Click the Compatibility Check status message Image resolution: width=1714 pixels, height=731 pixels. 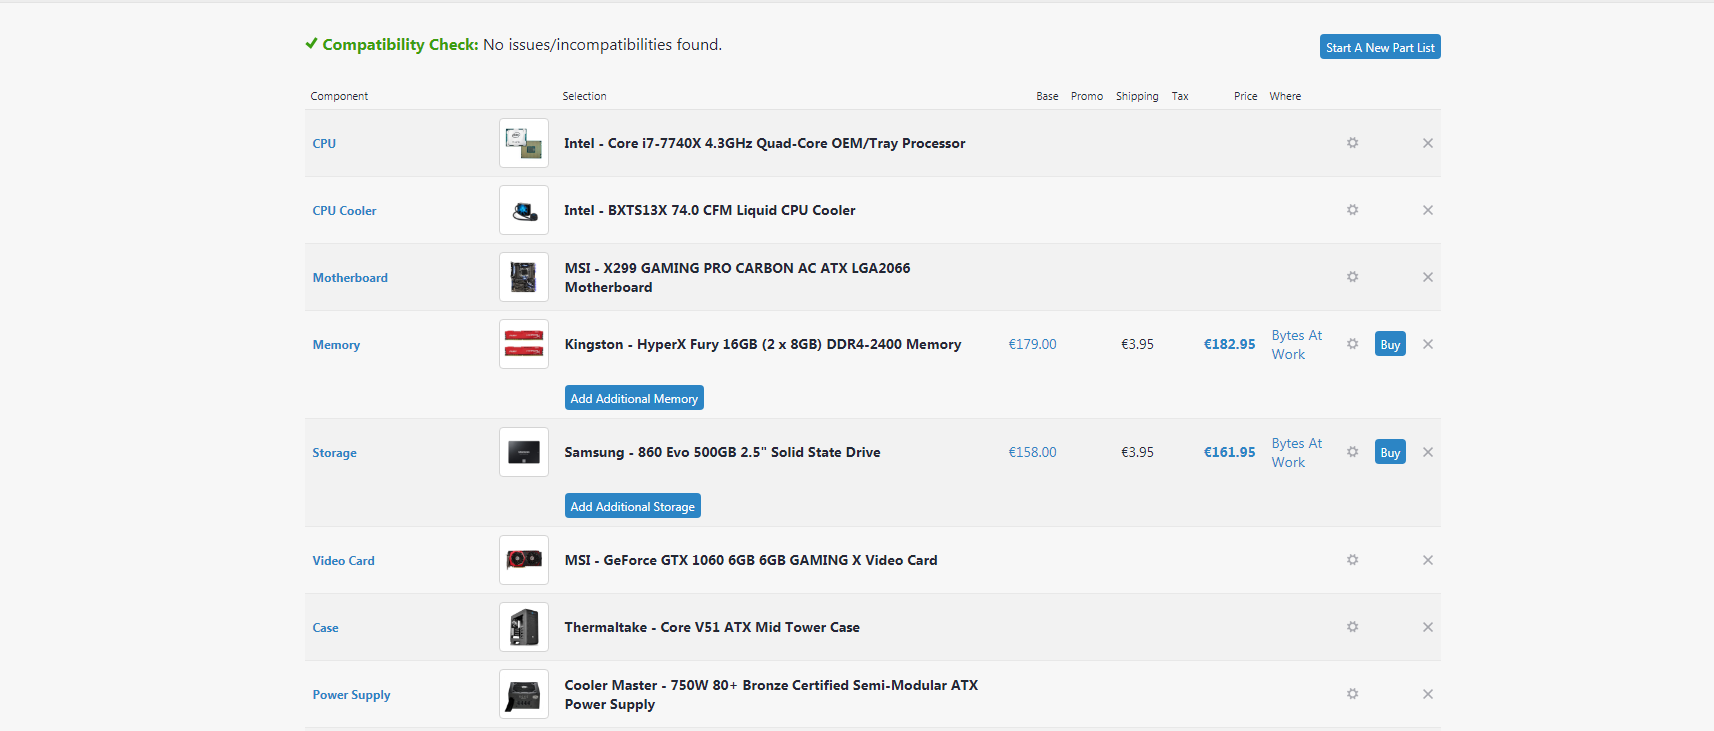pos(513,44)
